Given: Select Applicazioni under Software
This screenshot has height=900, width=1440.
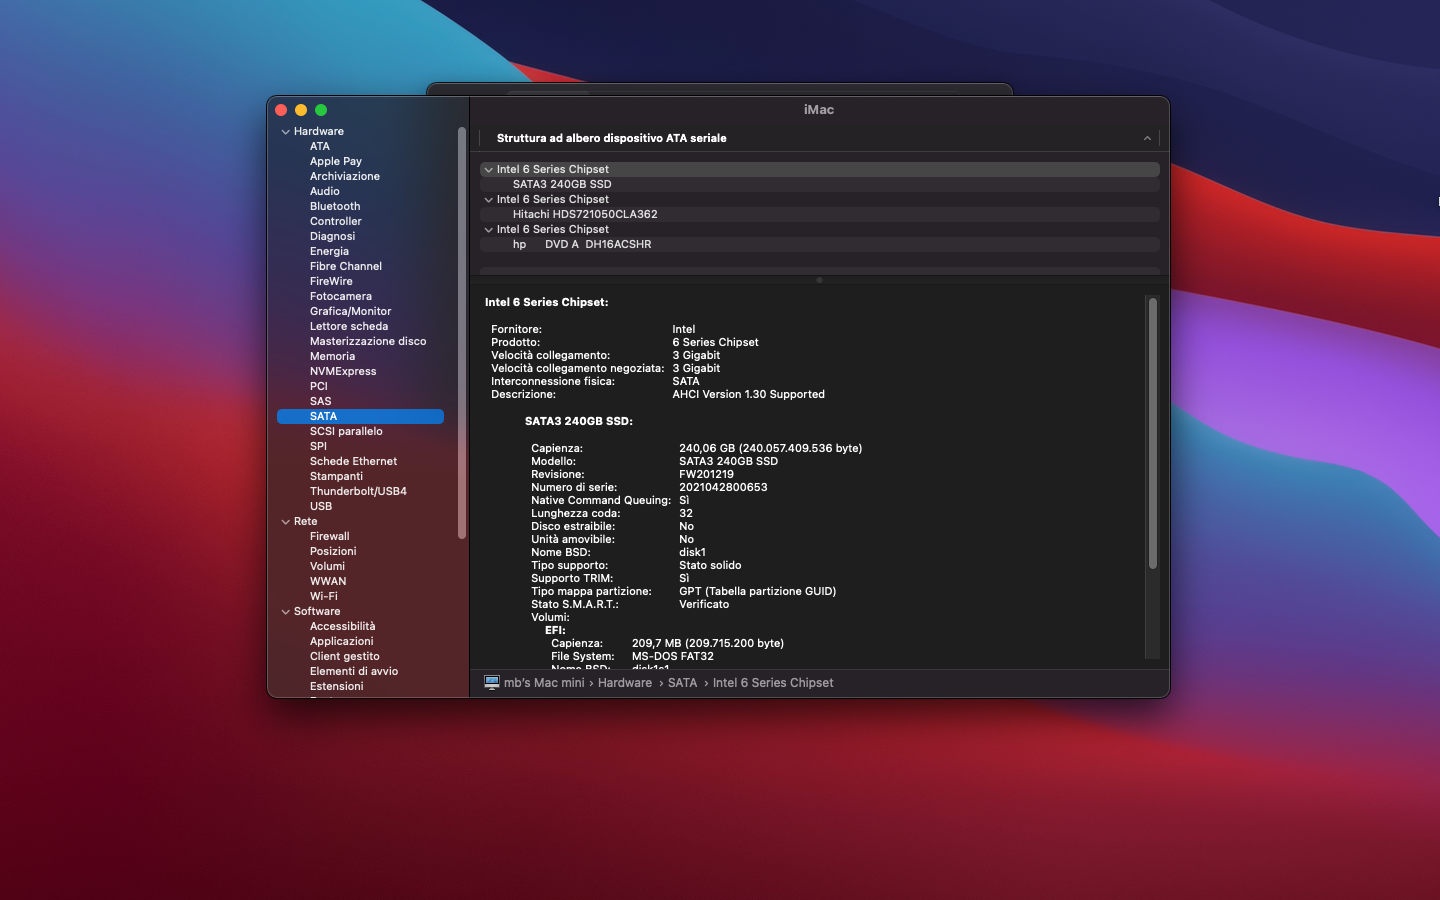Looking at the screenshot, I should (x=341, y=641).
